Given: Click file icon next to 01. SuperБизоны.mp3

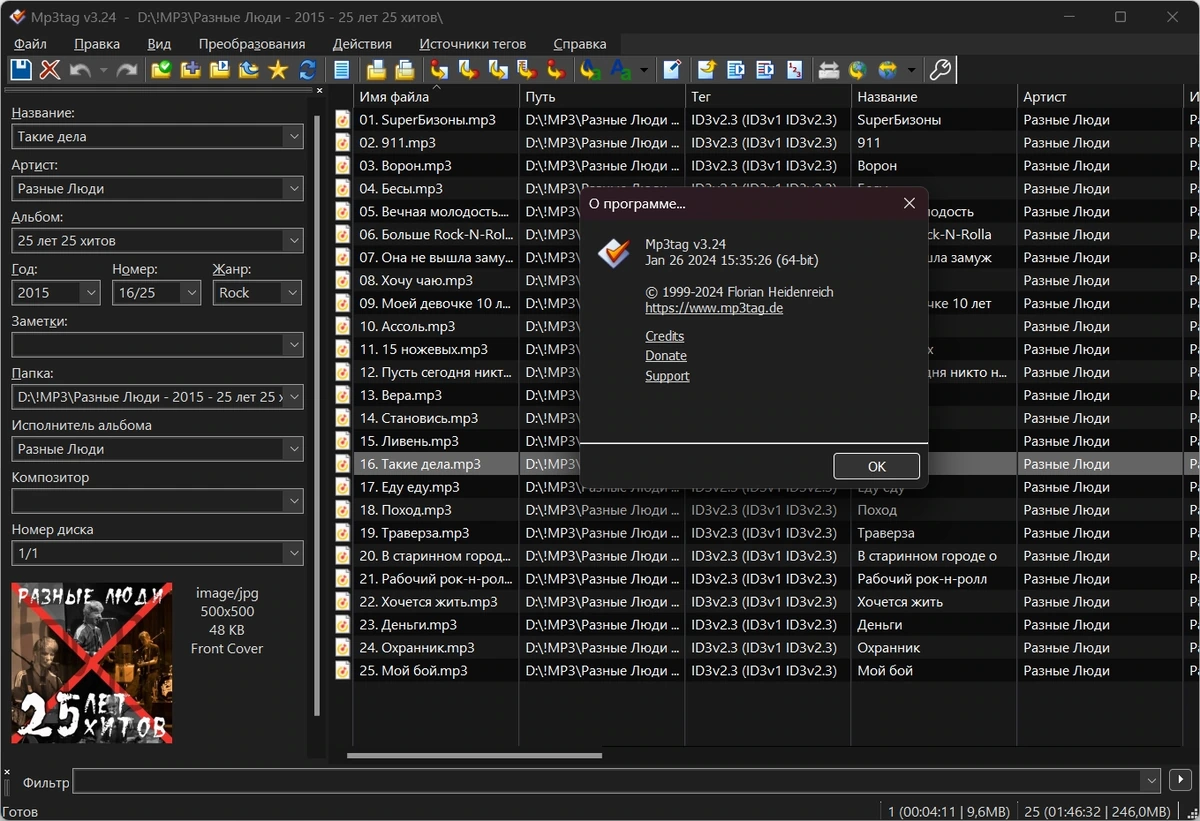Looking at the screenshot, I should pos(343,119).
